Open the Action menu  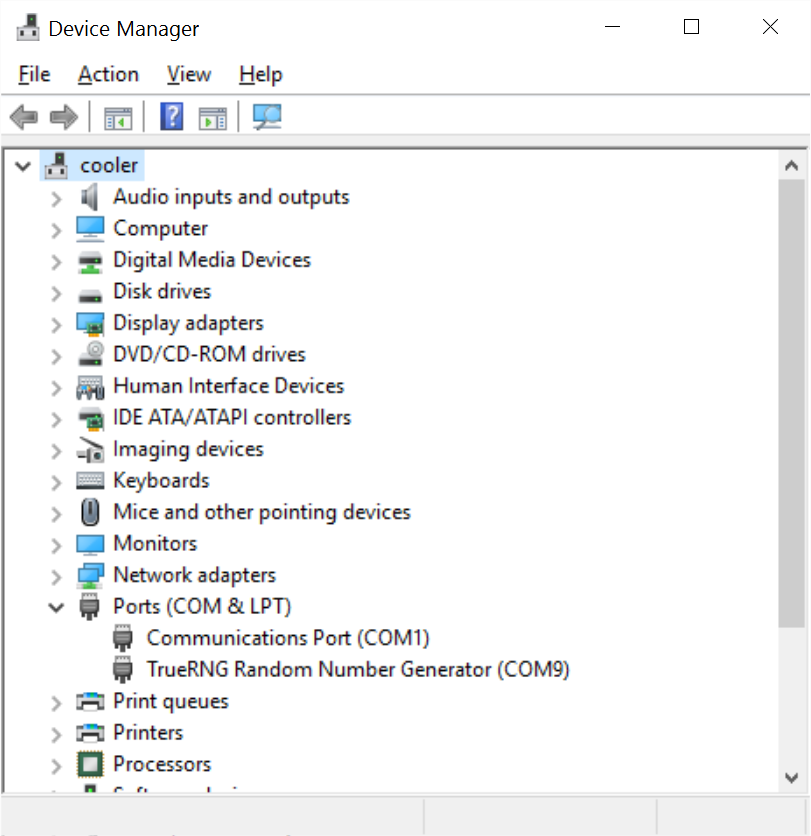pos(107,74)
